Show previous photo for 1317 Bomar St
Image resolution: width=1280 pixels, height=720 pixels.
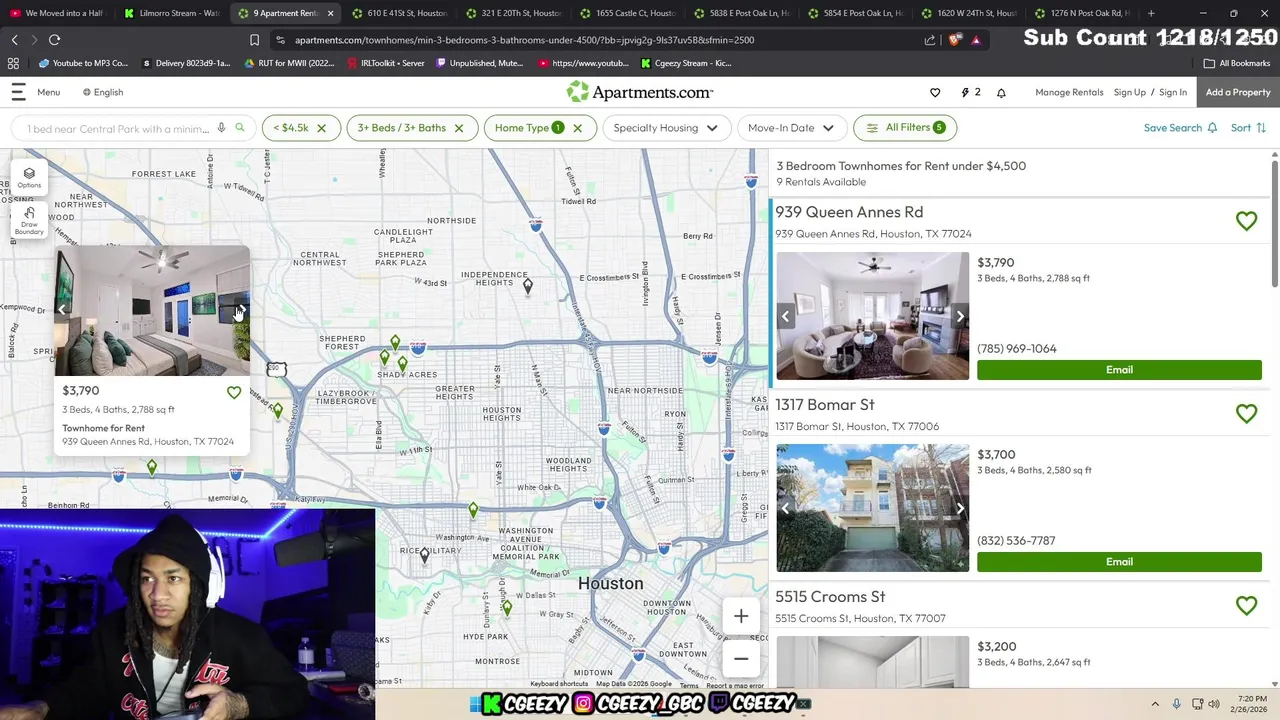tap(785, 509)
